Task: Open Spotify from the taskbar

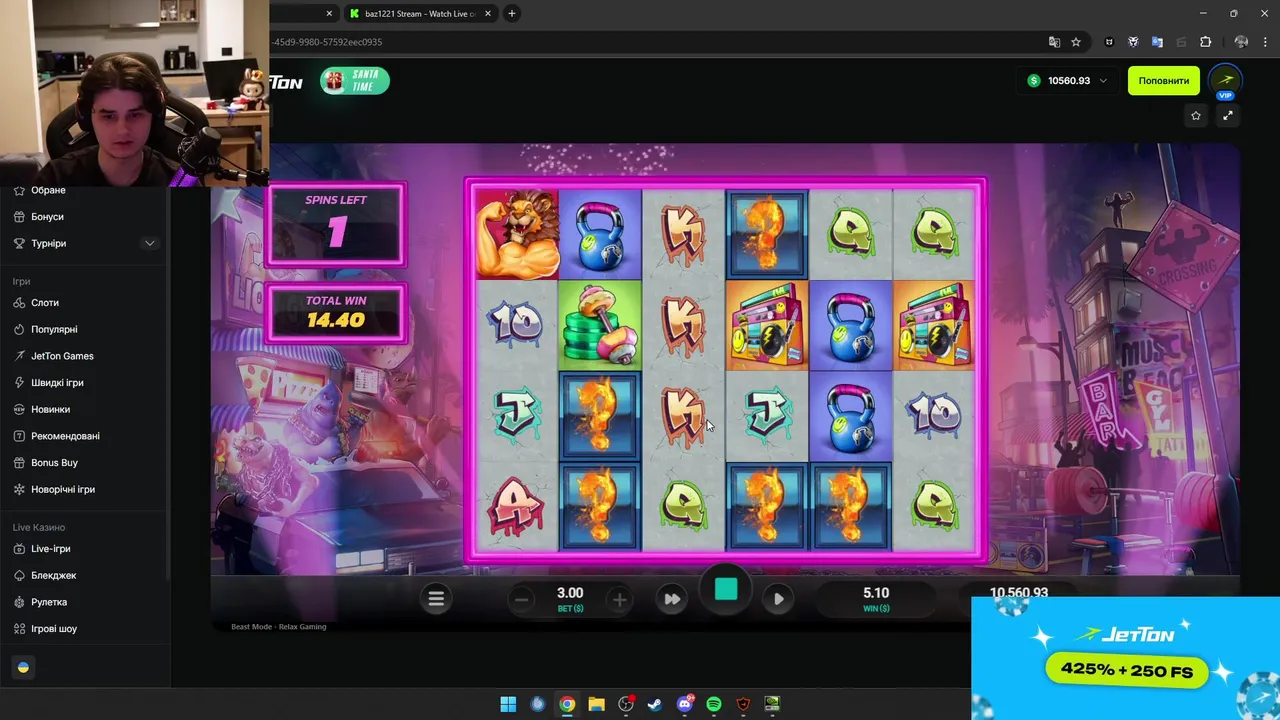Action: click(714, 704)
